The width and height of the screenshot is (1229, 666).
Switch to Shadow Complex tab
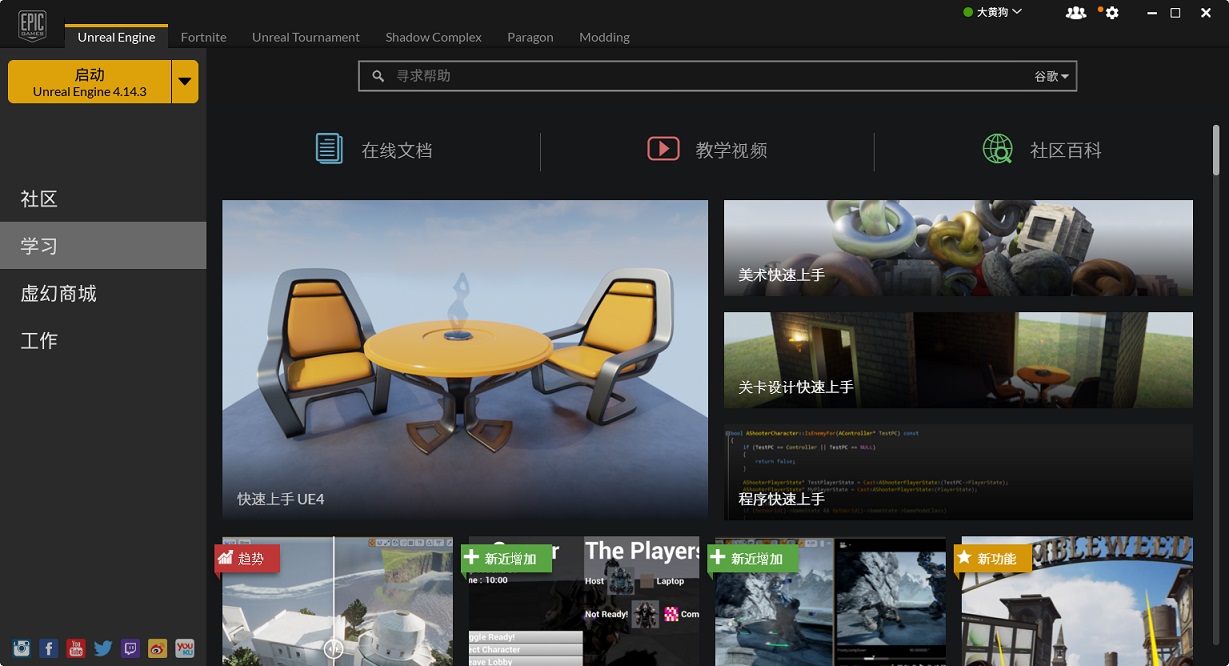pyautogui.click(x=433, y=37)
